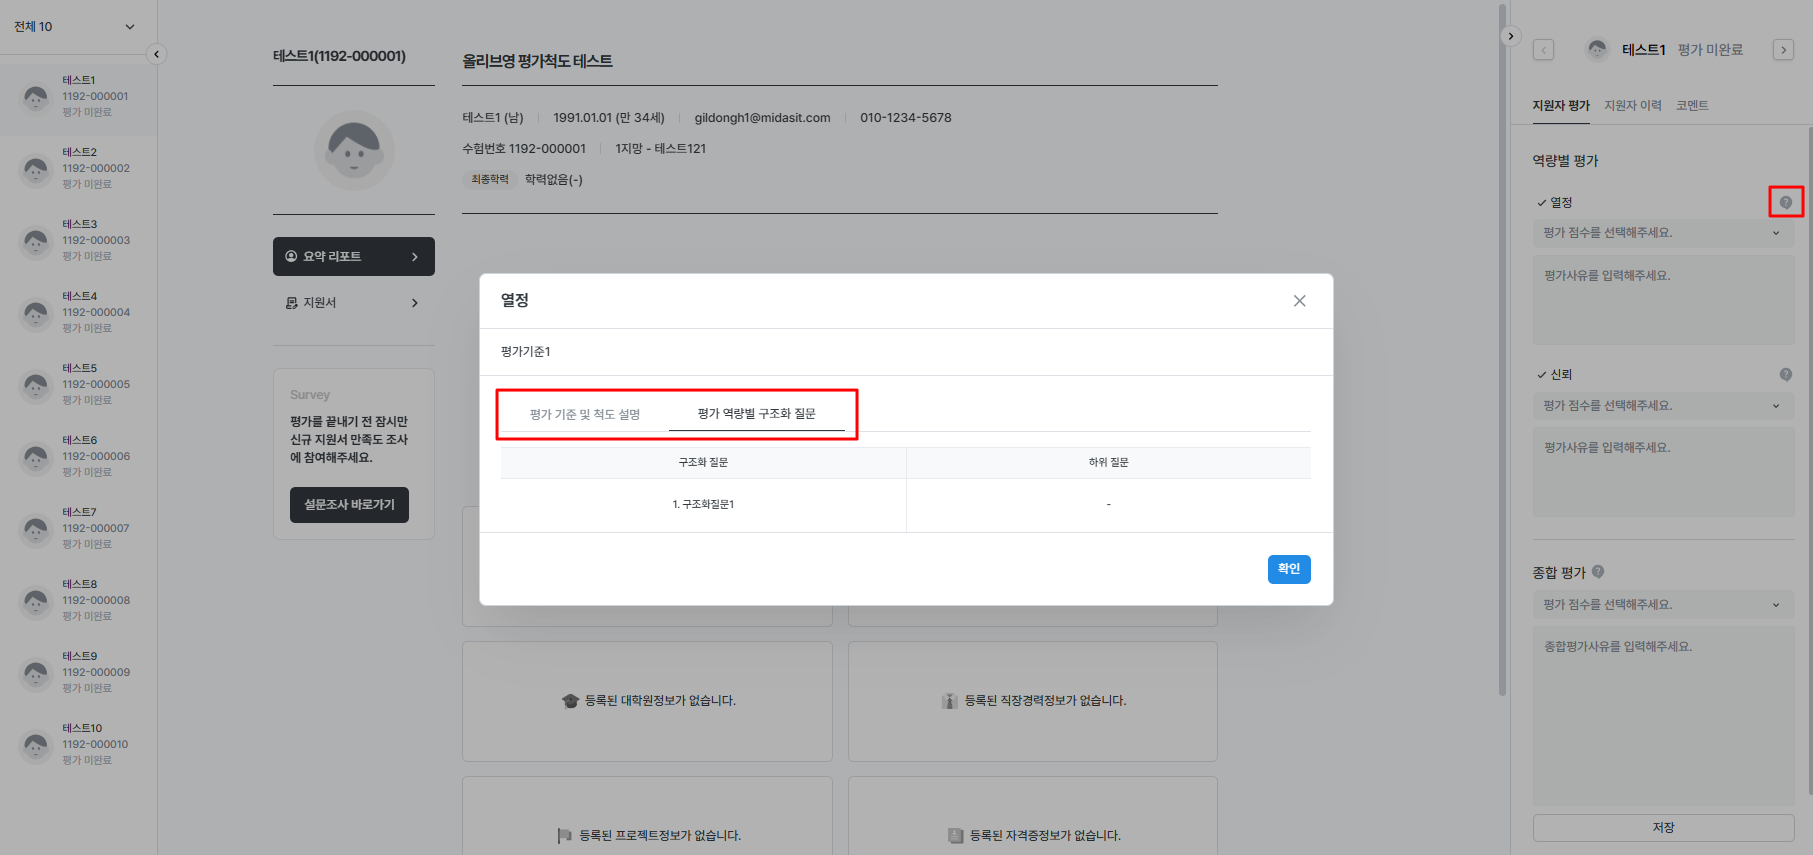Viewport: 1813px width, 855px height.
Task: Click the 테스트7 avatar in applicant list
Action: pyautogui.click(x=36, y=529)
